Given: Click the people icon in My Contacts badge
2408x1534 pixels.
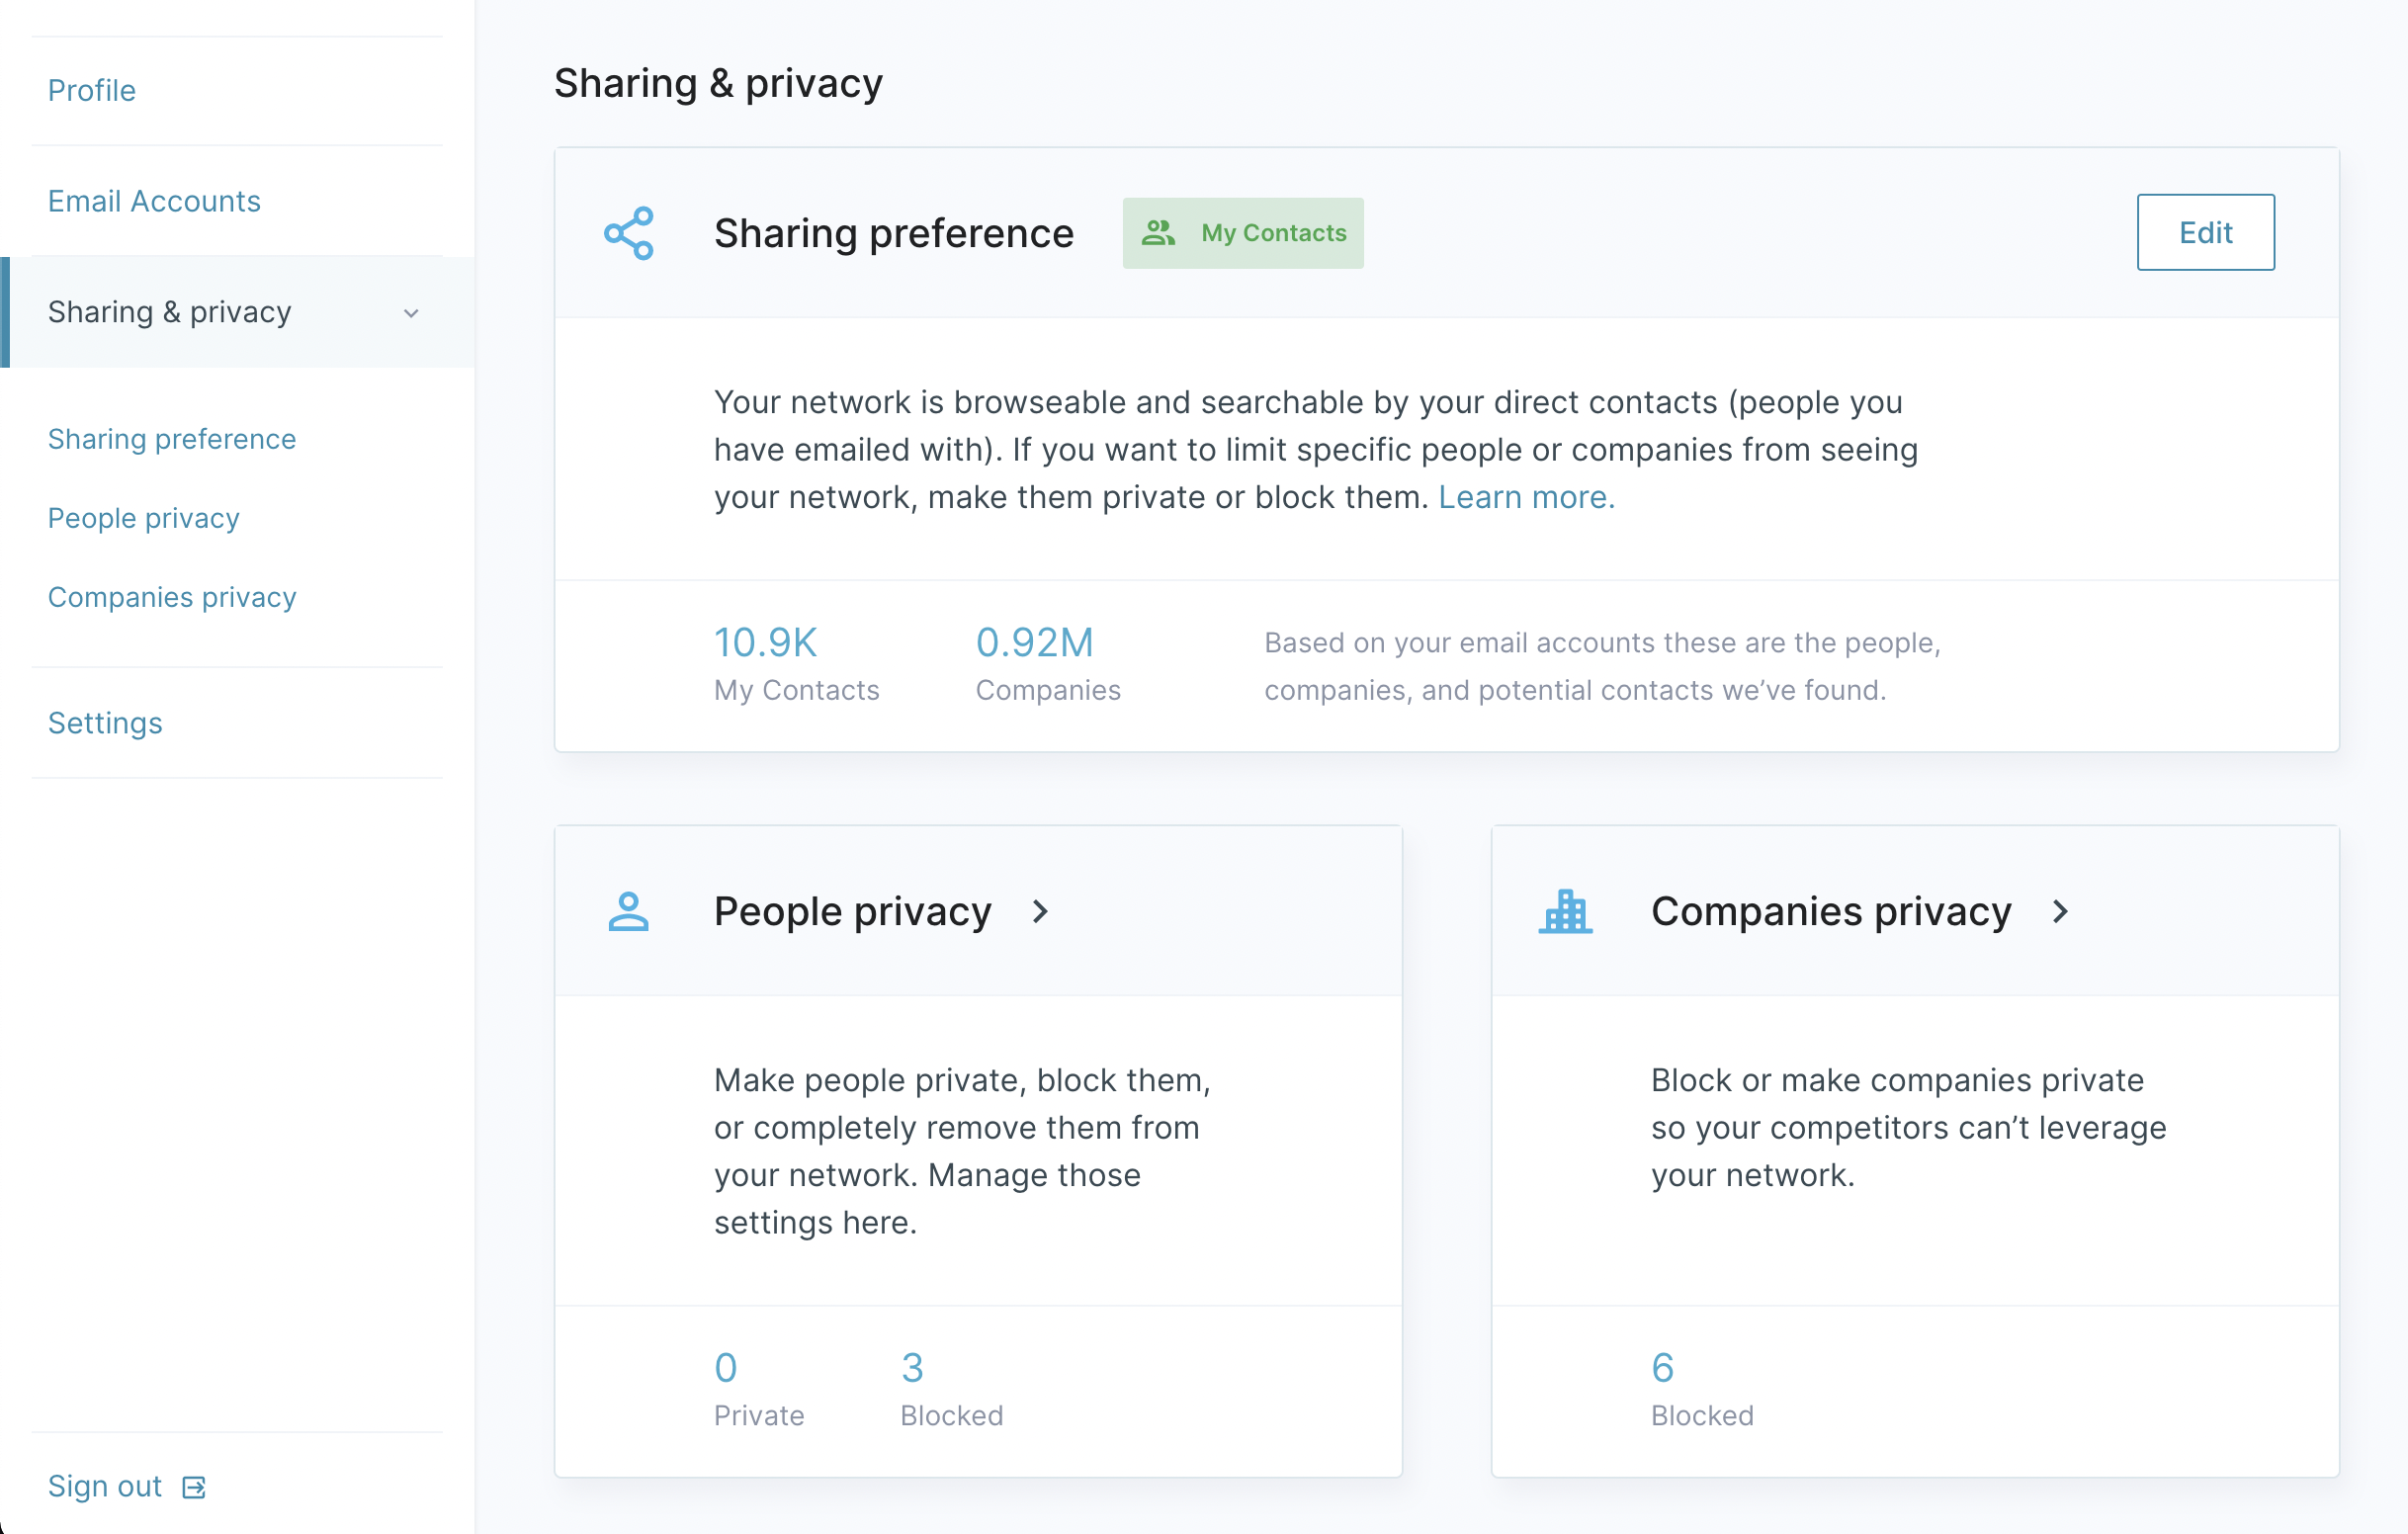Looking at the screenshot, I should (1158, 233).
